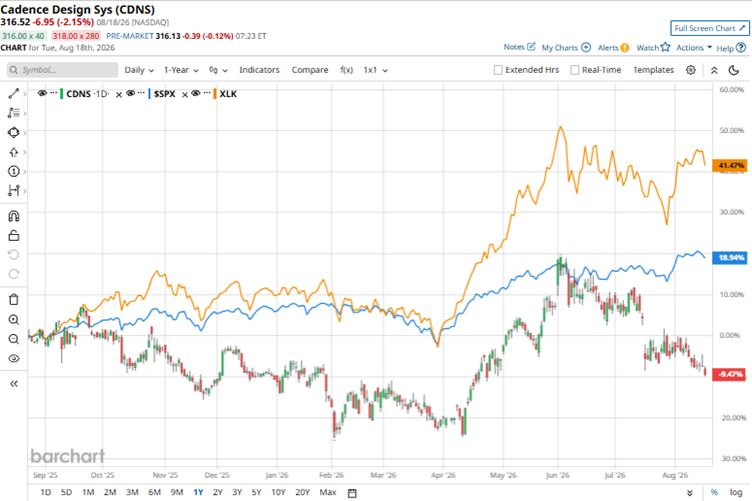This screenshot has height=501, width=752.
Task: Select the arrow marker tool
Action: click(x=13, y=152)
